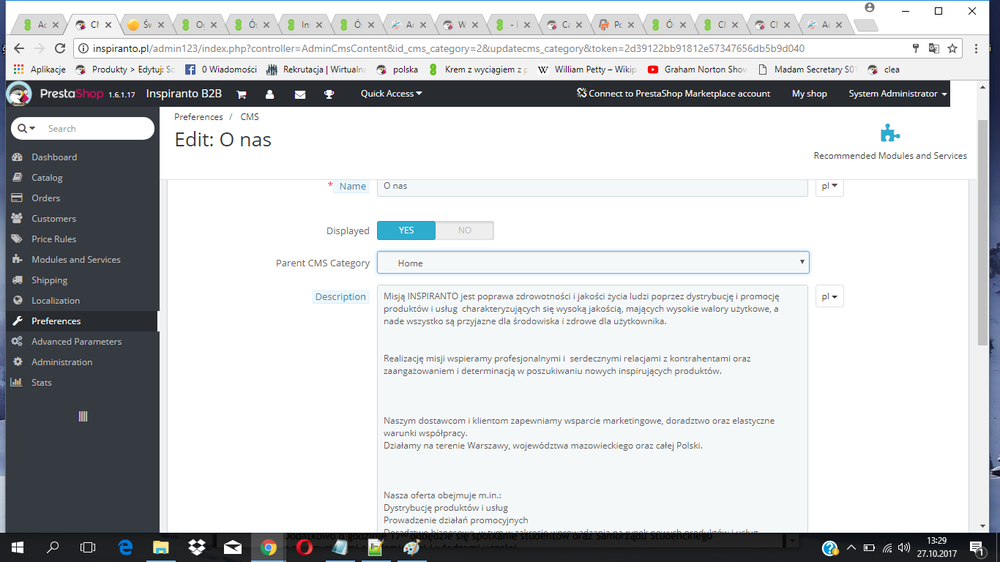The height and width of the screenshot is (562, 1000).
Task: Click the volume speaker icon in system tray
Action: pos(904,547)
